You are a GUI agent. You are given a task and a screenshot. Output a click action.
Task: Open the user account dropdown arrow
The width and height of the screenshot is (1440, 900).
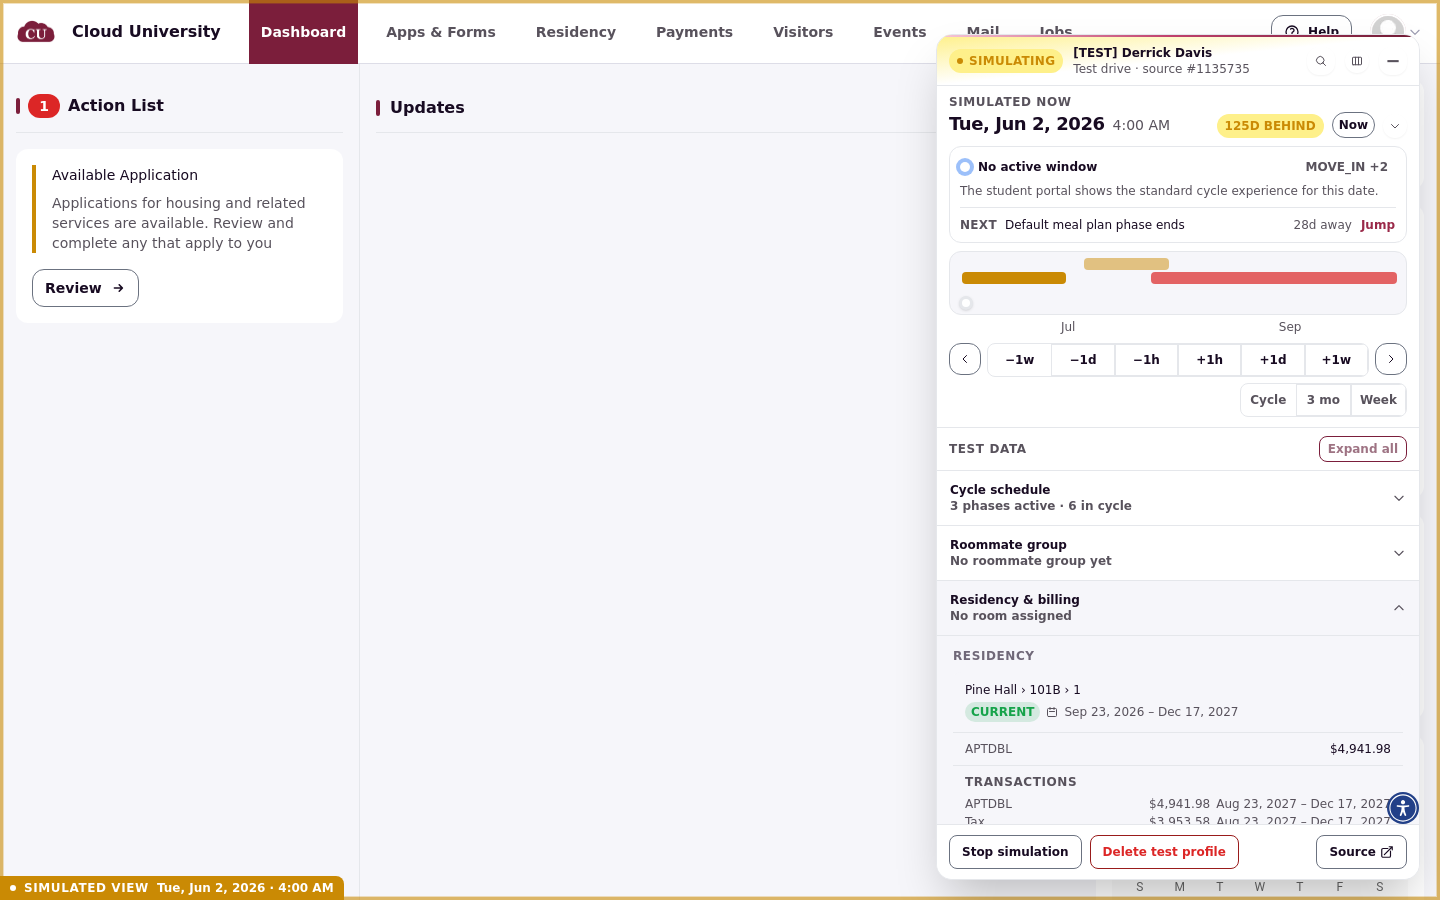pos(1415,32)
